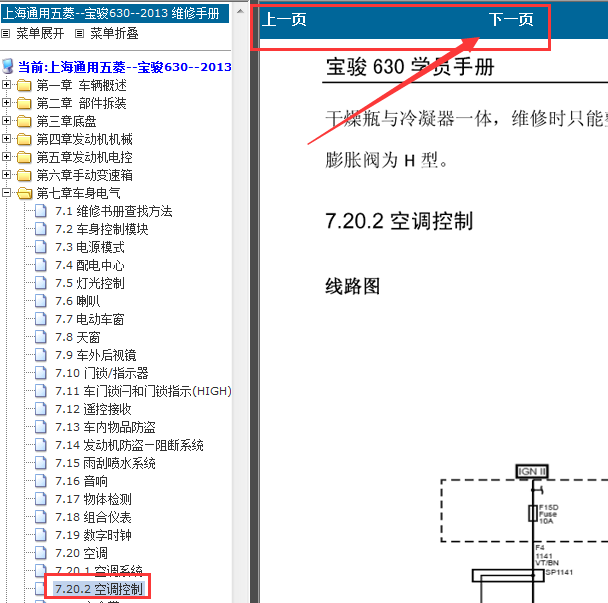This screenshot has width=608, height=603.
Task: Expand 第一章 车辆概述 tree node
Action: (6, 85)
